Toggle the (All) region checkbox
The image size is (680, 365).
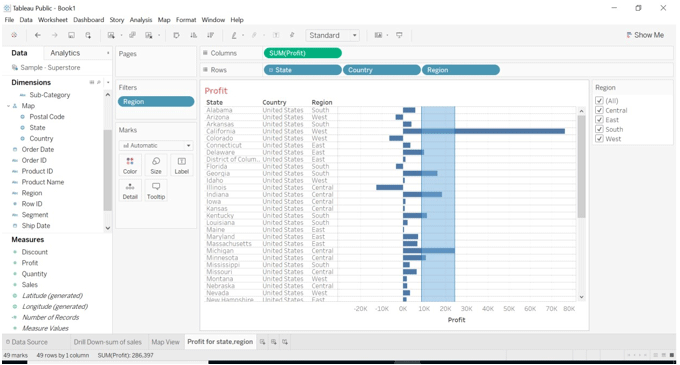coord(599,101)
